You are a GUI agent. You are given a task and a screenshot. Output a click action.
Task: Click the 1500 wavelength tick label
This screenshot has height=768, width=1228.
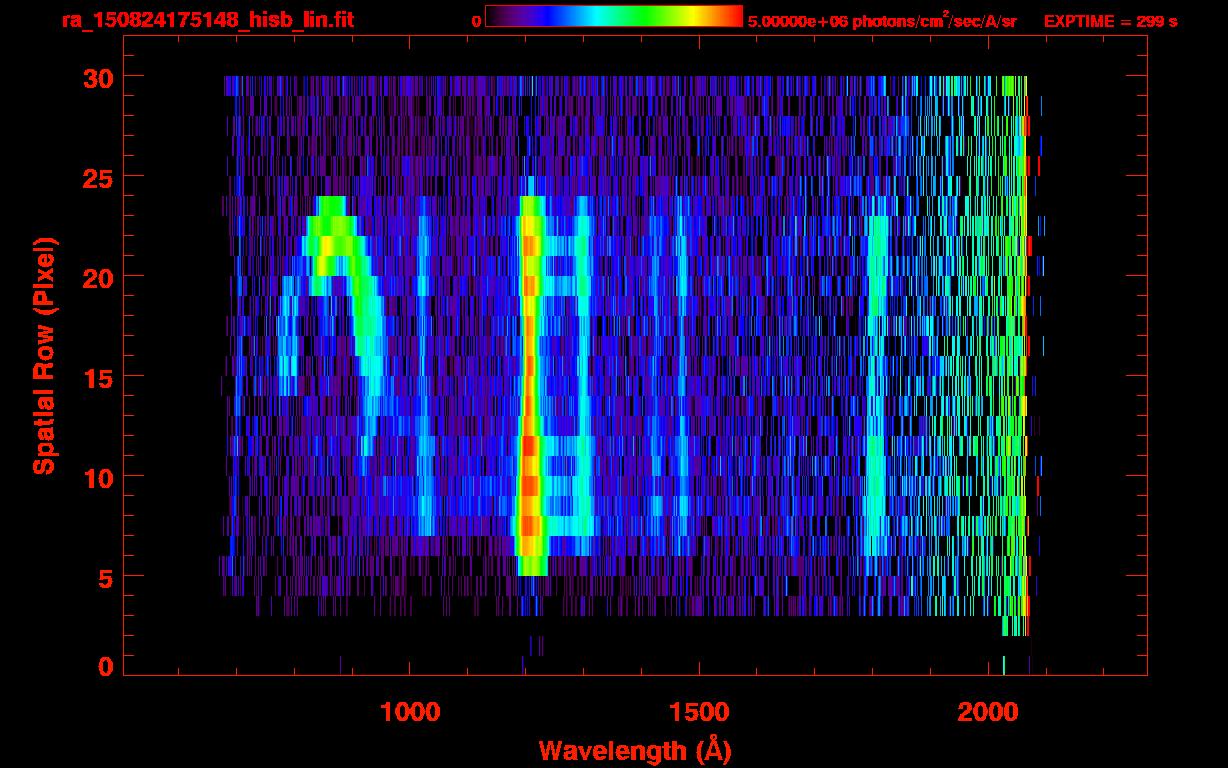pyautogui.click(x=698, y=712)
